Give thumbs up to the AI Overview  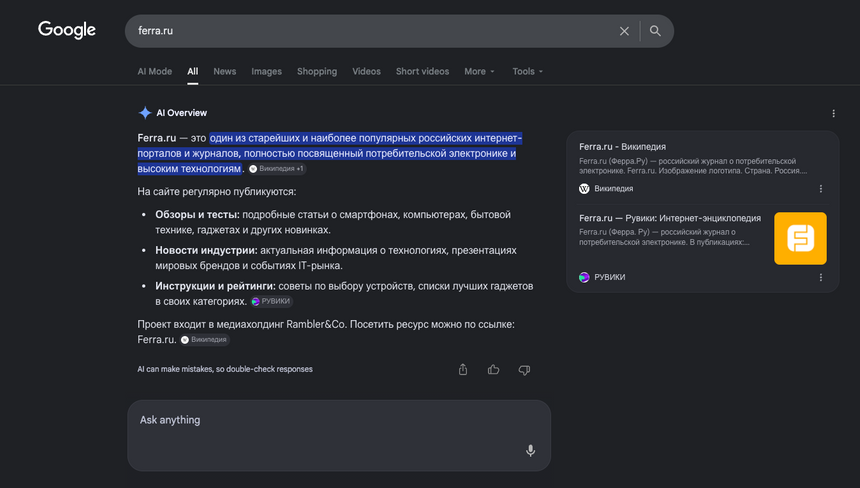tap(494, 370)
